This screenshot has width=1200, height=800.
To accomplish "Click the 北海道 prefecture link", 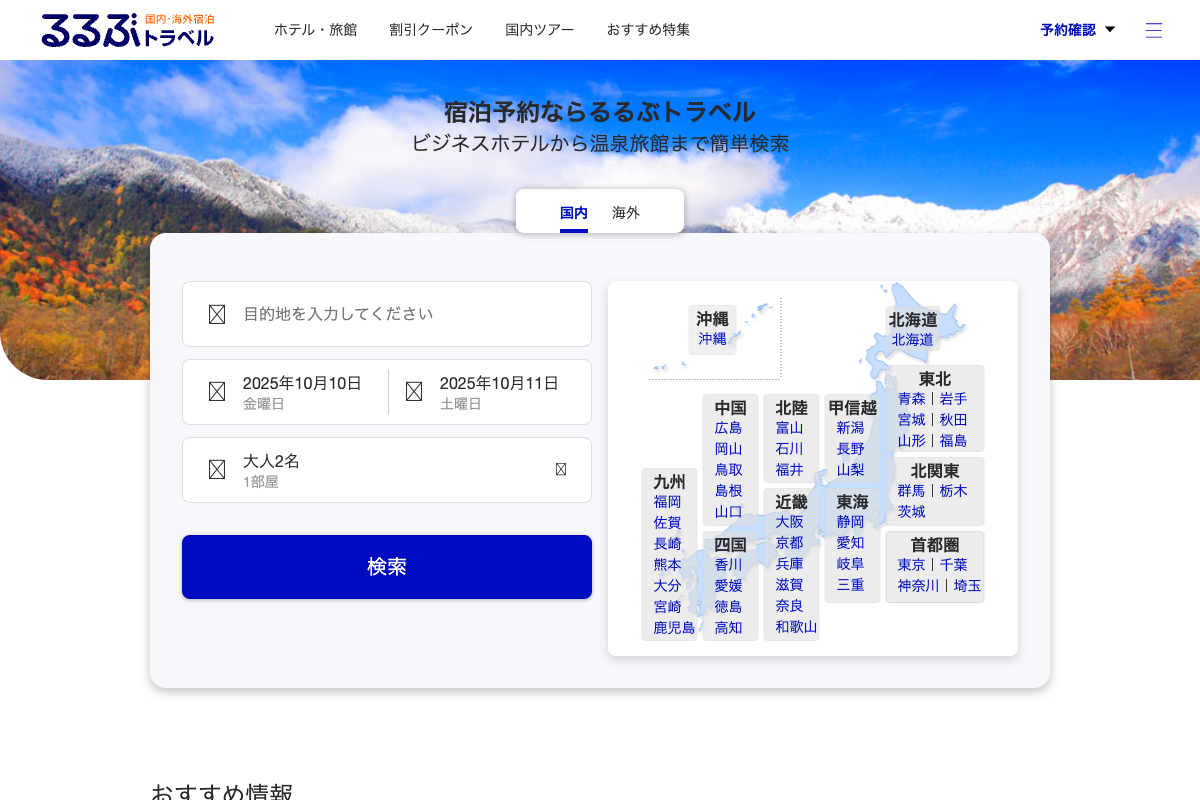I will [x=912, y=340].
